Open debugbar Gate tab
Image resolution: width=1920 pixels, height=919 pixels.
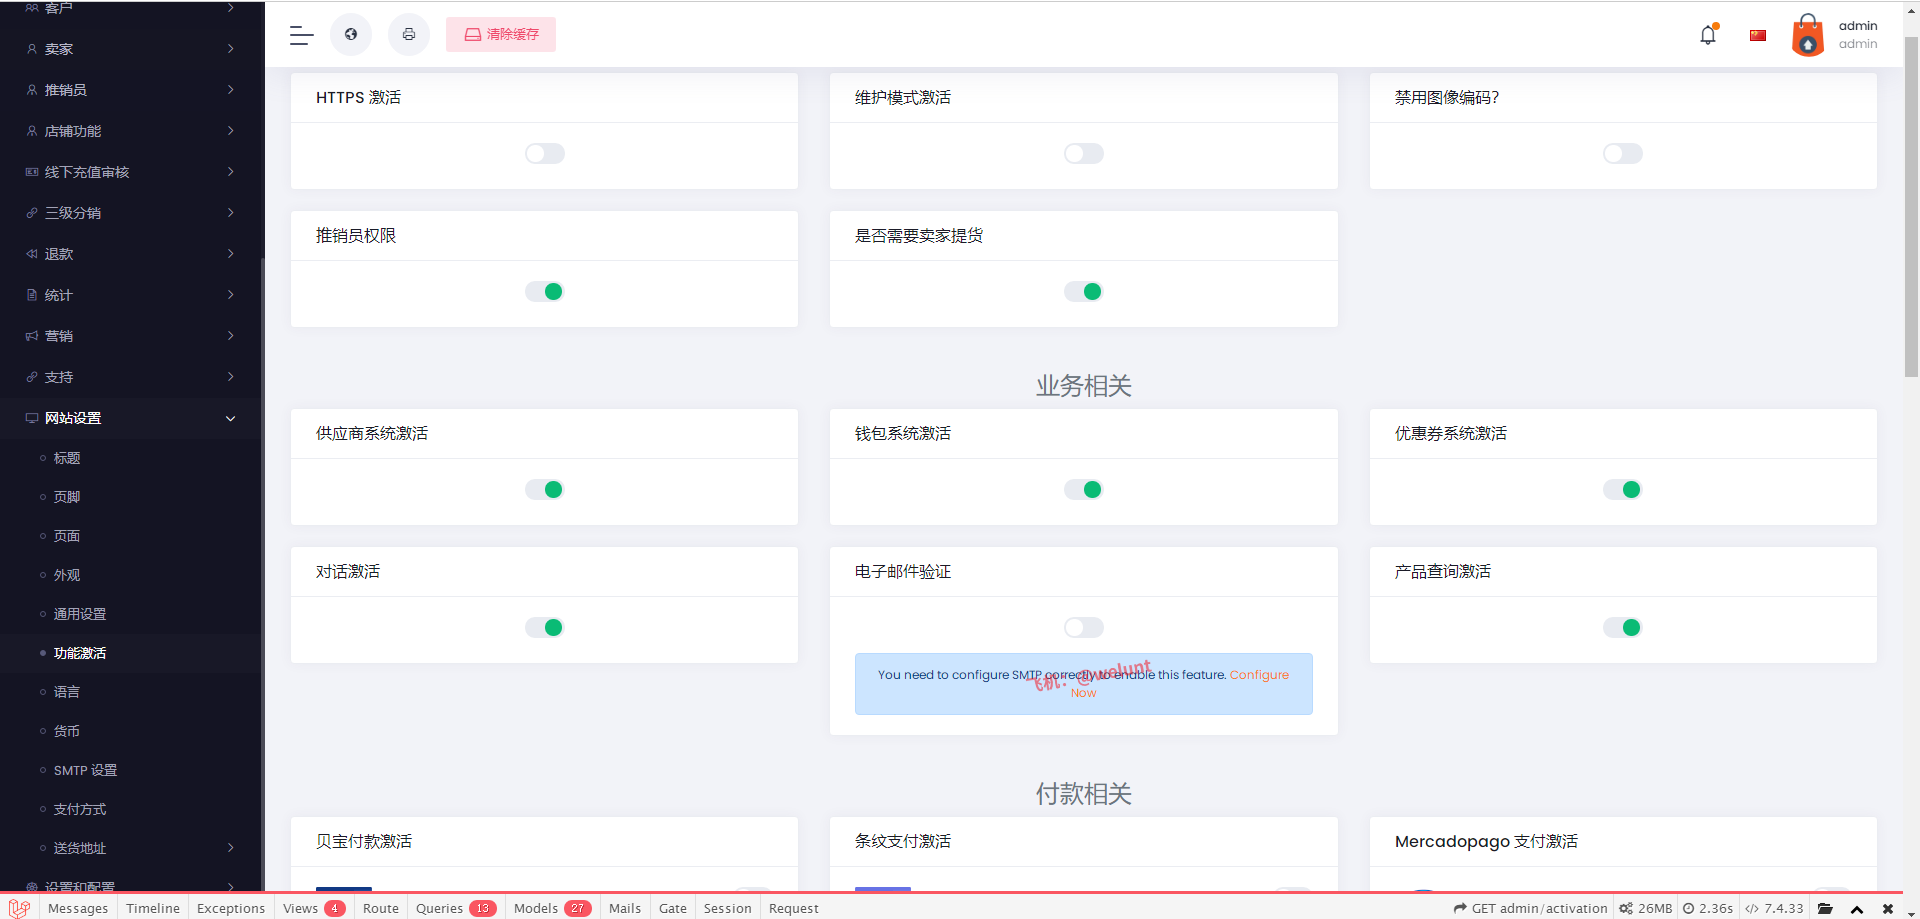pyautogui.click(x=673, y=908)
